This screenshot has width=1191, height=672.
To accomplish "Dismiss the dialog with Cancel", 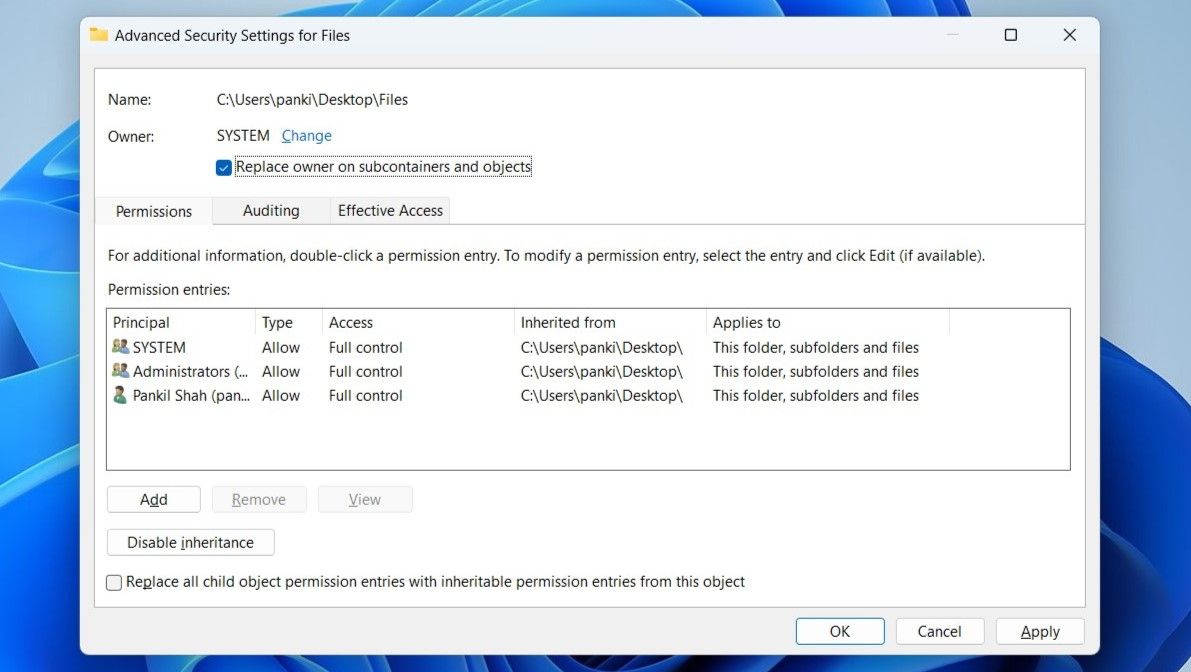I will tap(939, 631).
